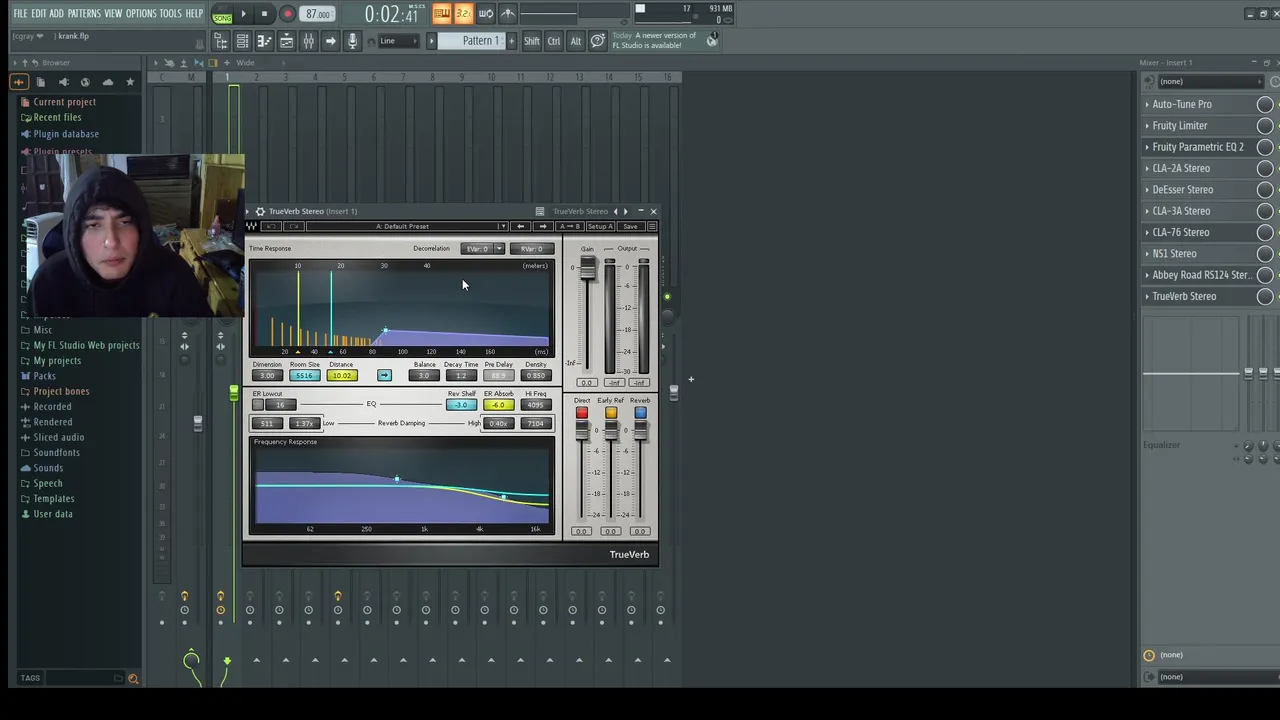Click the countdown before recording icon
Image resolution: width=1280 pixels, height=720 pixels.
tap(463, 13)
